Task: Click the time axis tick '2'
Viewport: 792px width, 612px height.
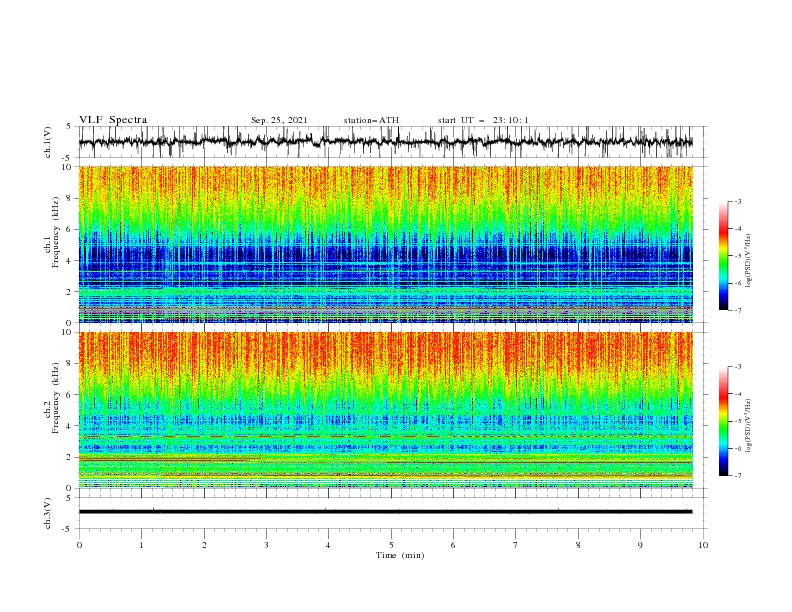Action: [204, 545]
